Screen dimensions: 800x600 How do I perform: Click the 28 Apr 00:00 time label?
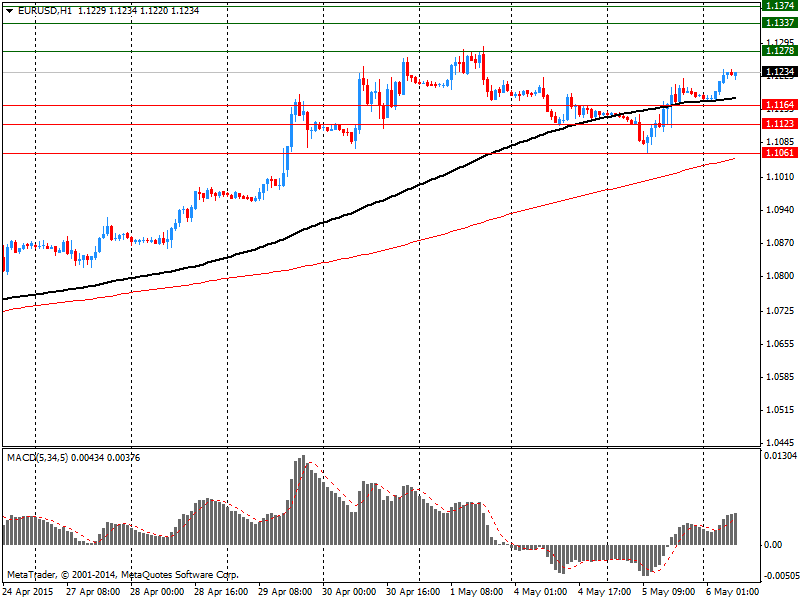(x=157, y=592)
